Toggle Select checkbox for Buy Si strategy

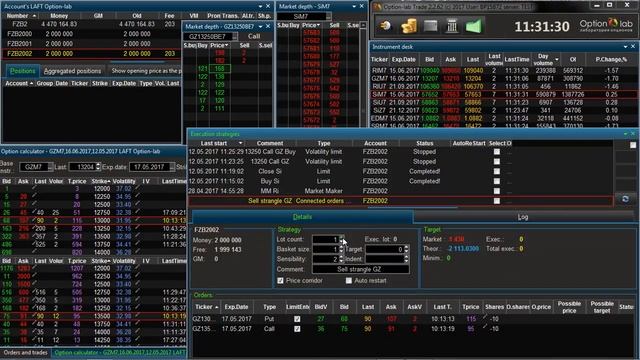coord(497,181)
